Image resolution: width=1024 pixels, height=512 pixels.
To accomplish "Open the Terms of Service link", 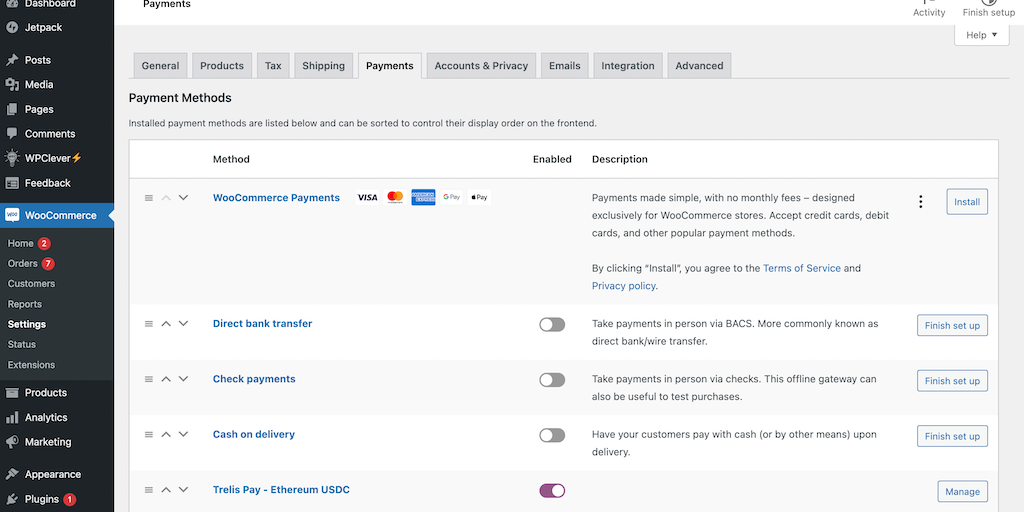I will click(801, 268).
